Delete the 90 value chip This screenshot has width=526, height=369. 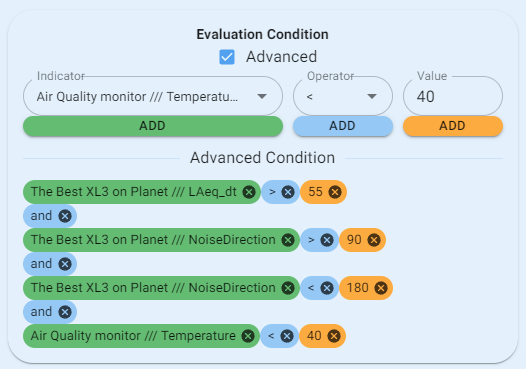(374, 240)
